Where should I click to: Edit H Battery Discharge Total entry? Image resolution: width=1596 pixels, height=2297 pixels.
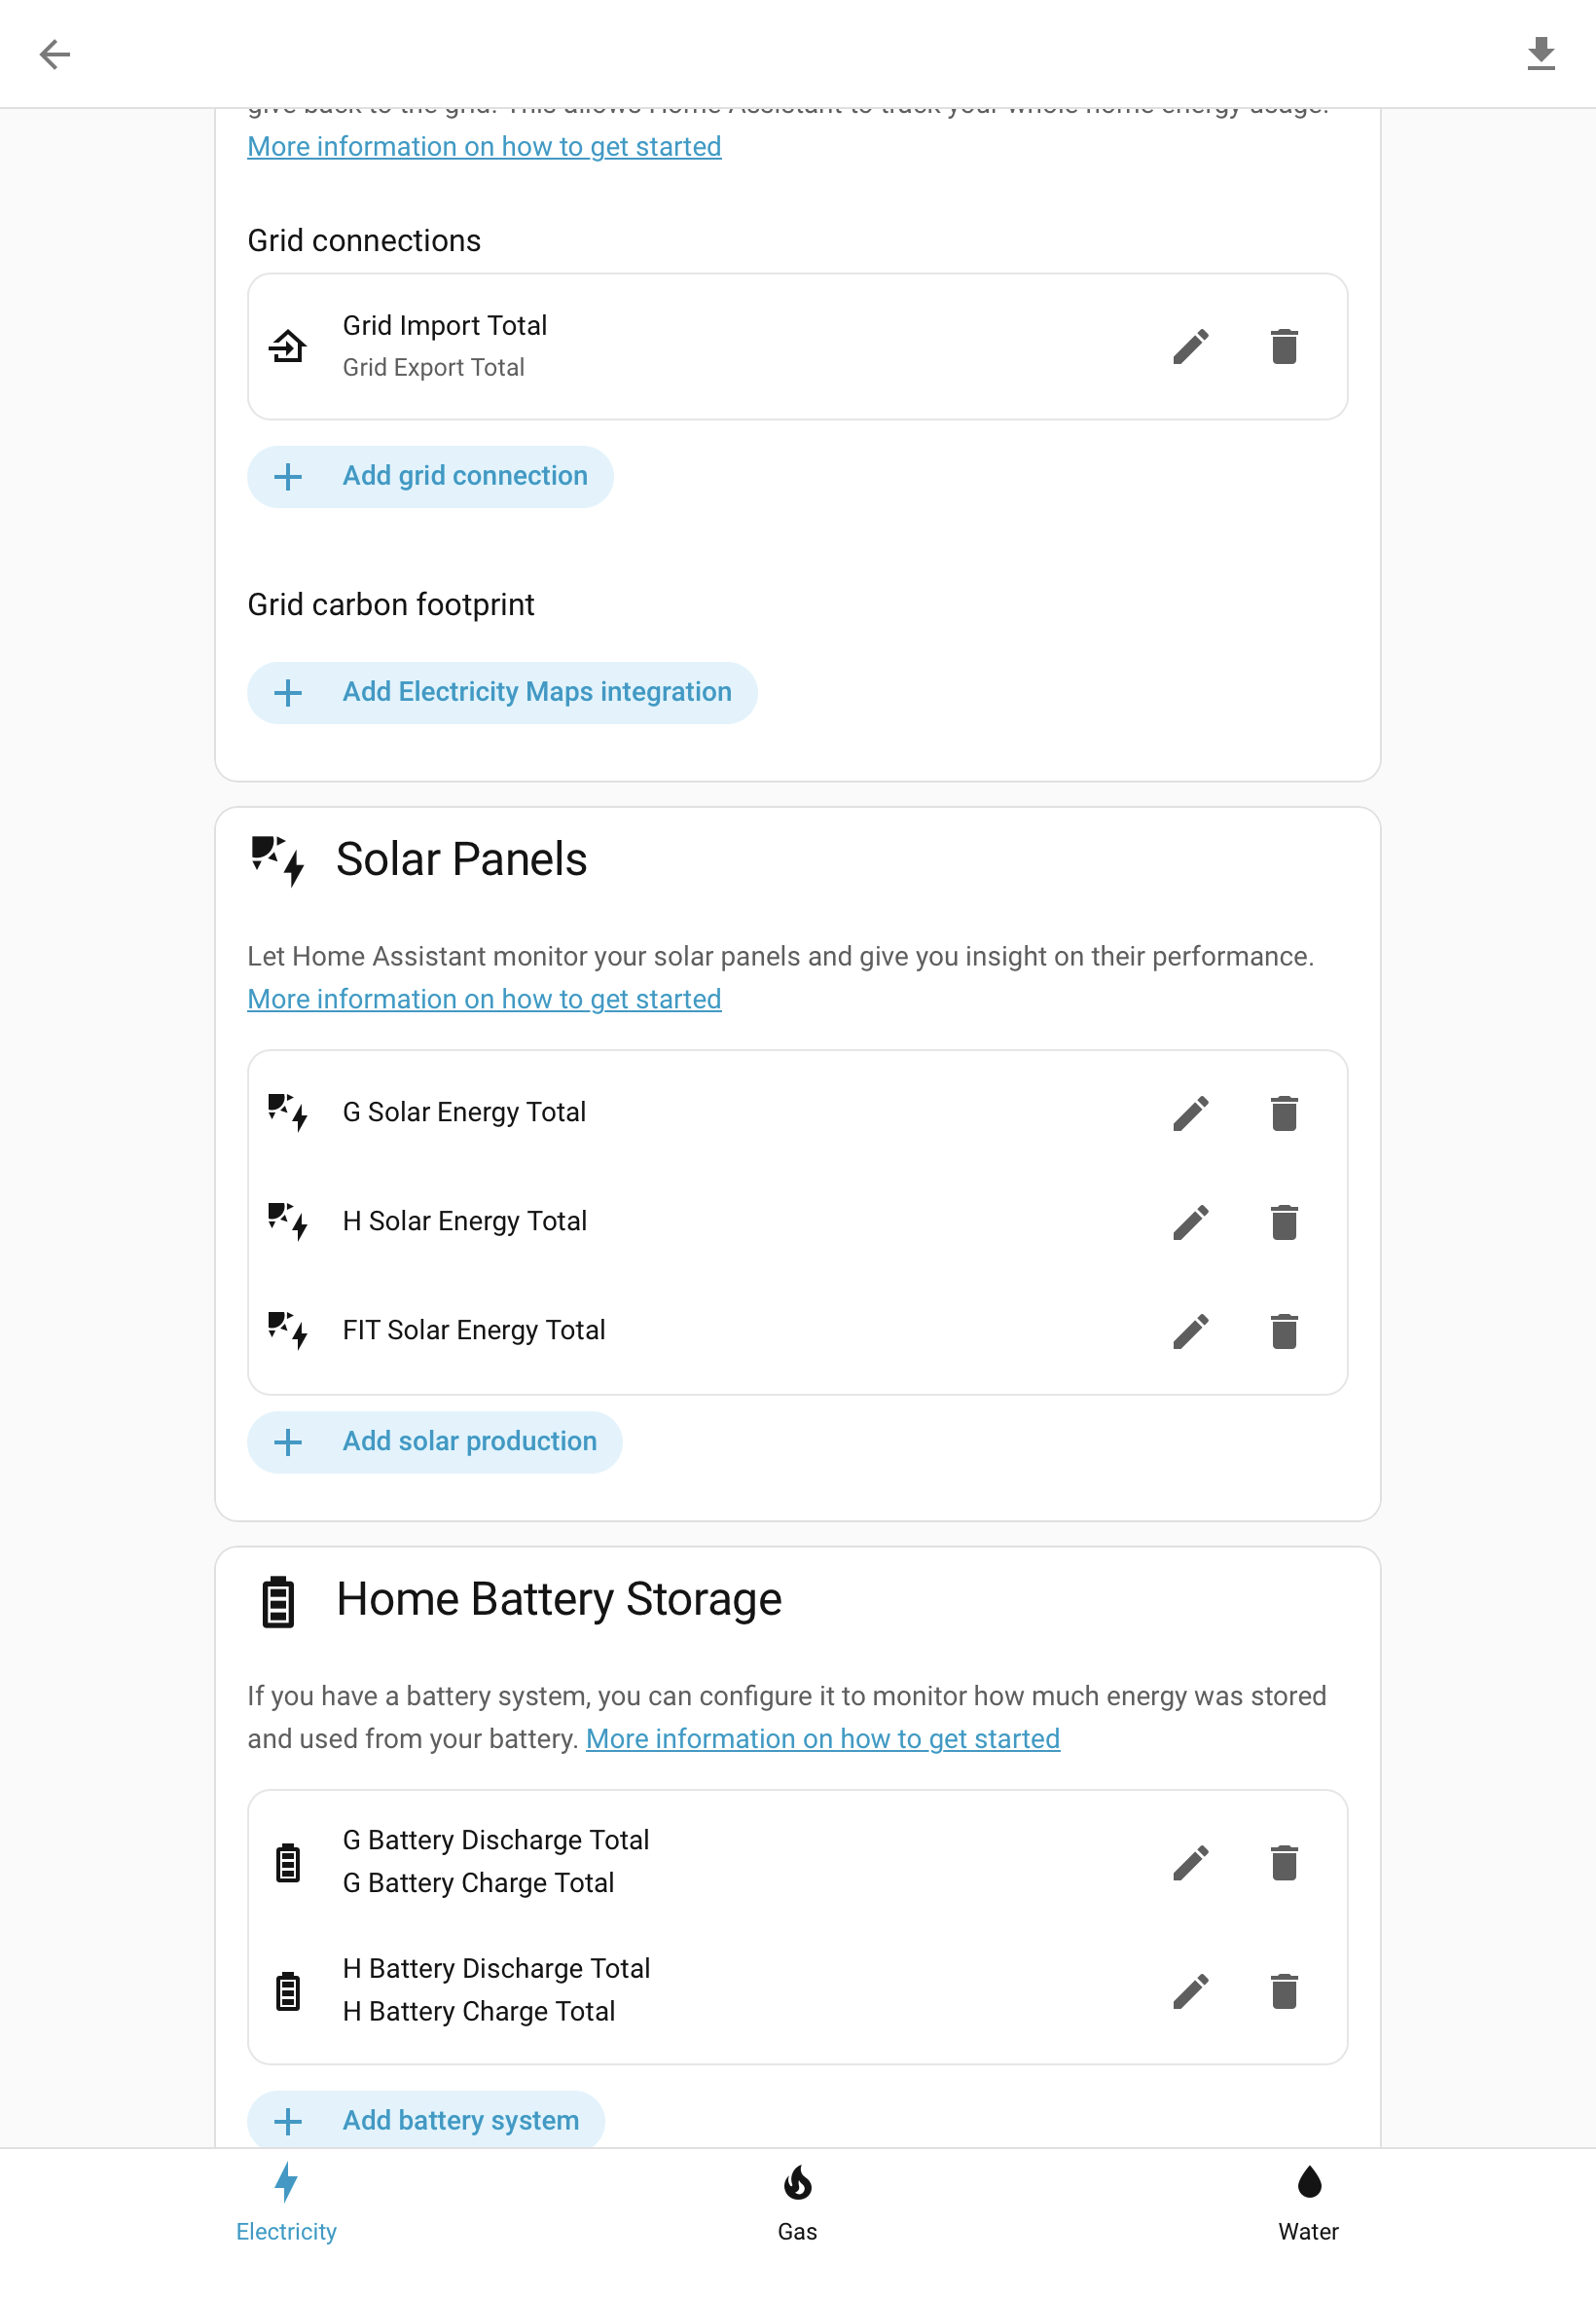click(x=1191, y=1991)
